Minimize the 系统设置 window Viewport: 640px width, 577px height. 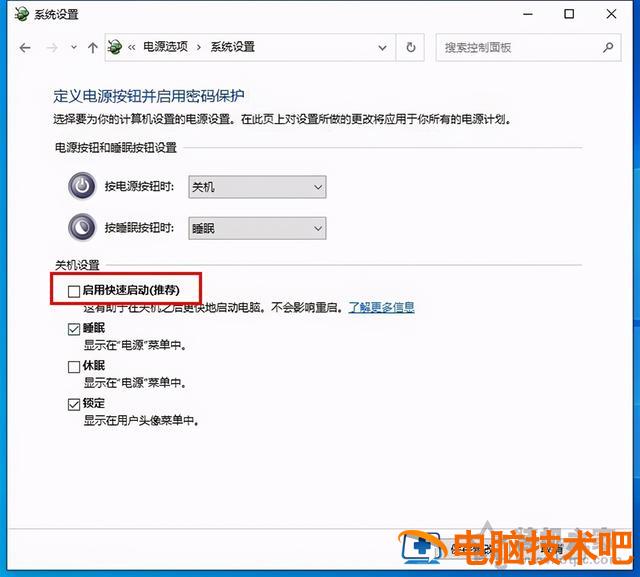(x=528, y=14)
